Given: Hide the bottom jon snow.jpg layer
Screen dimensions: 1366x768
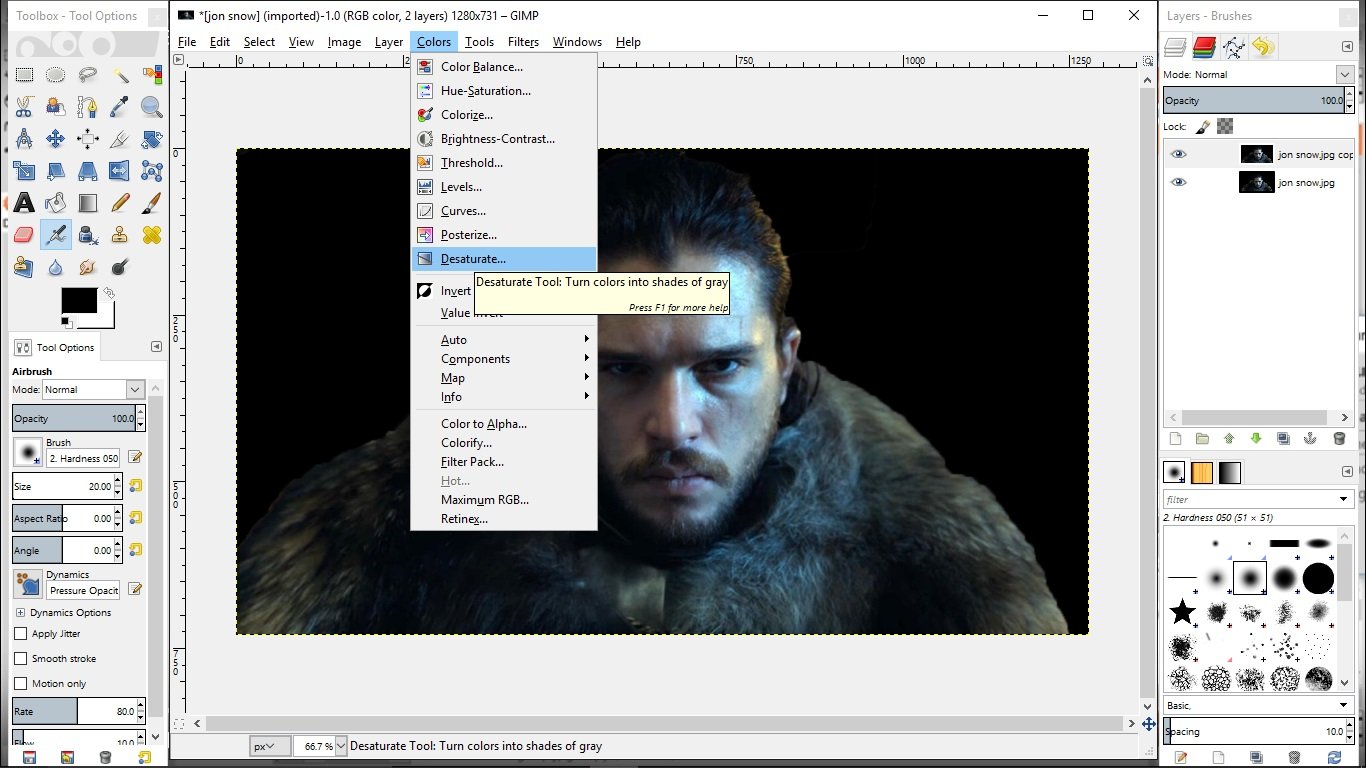Looking at the screenshot, I should click(x=1179, y=182).
